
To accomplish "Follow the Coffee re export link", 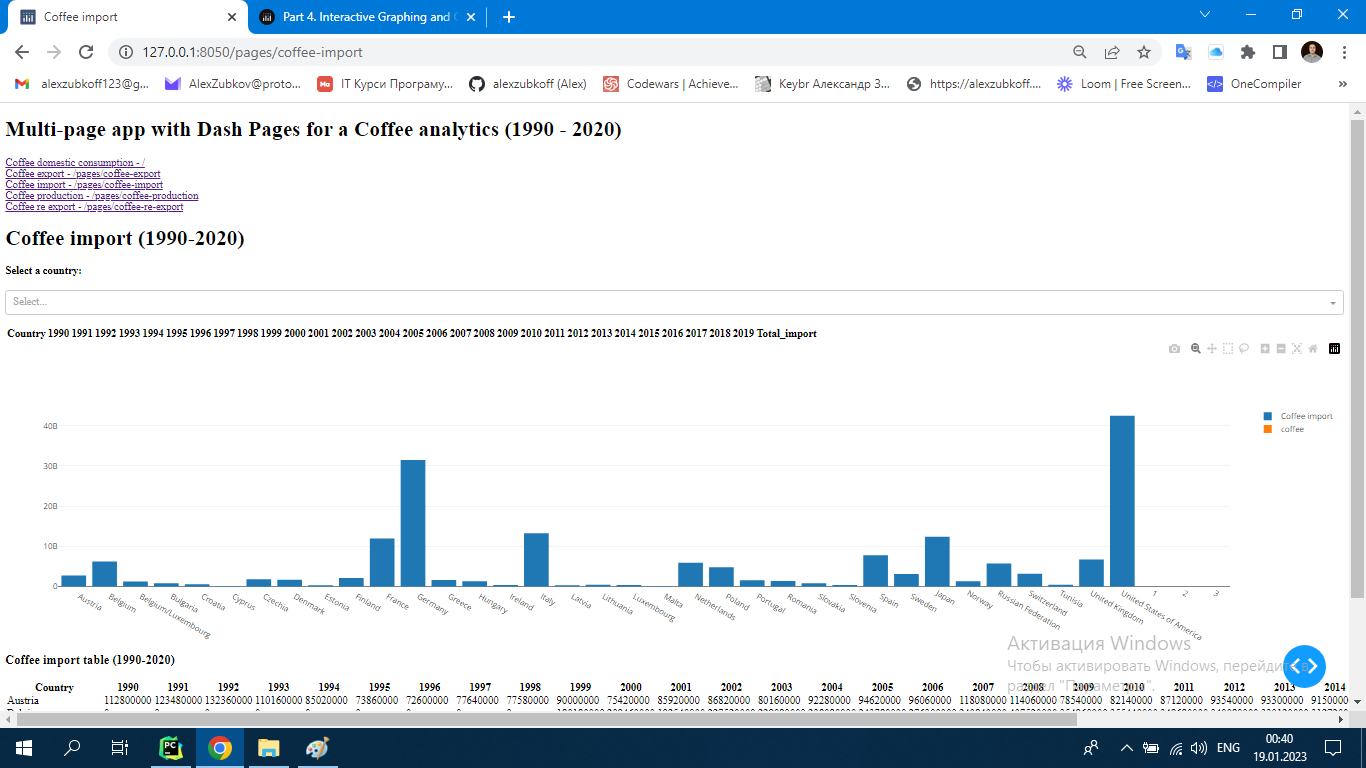I will pyautogui.click(x=93, y=206).
